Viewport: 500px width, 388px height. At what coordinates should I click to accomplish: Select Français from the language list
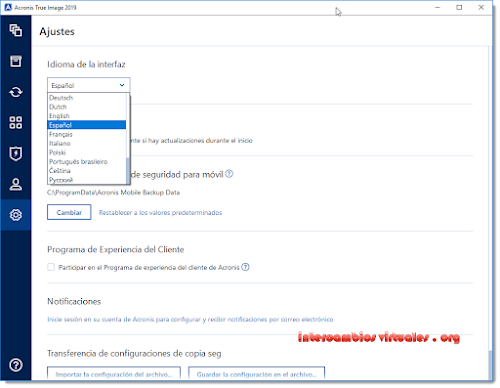pos(87,134)
